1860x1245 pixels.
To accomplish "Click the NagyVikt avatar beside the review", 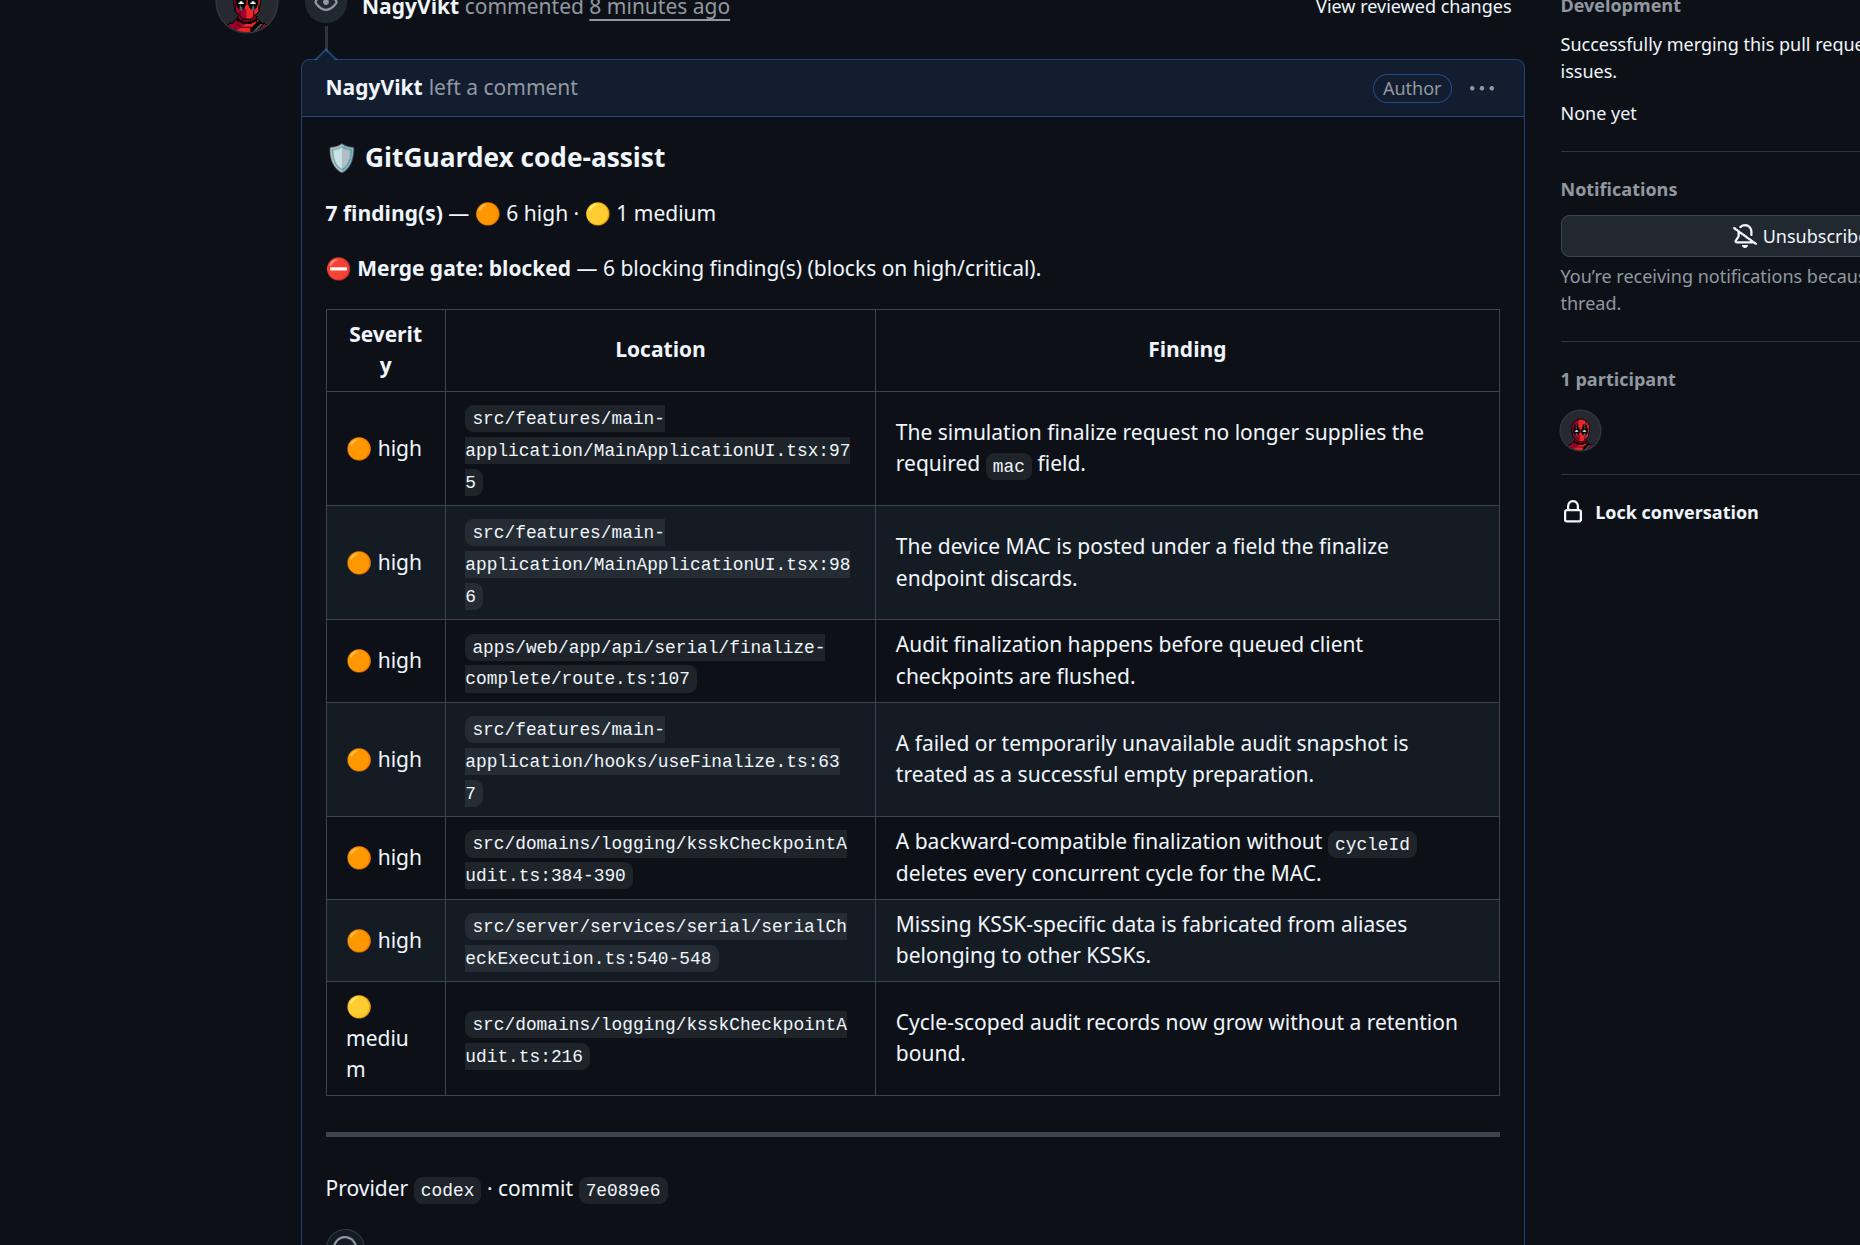I will click(246, 12).
